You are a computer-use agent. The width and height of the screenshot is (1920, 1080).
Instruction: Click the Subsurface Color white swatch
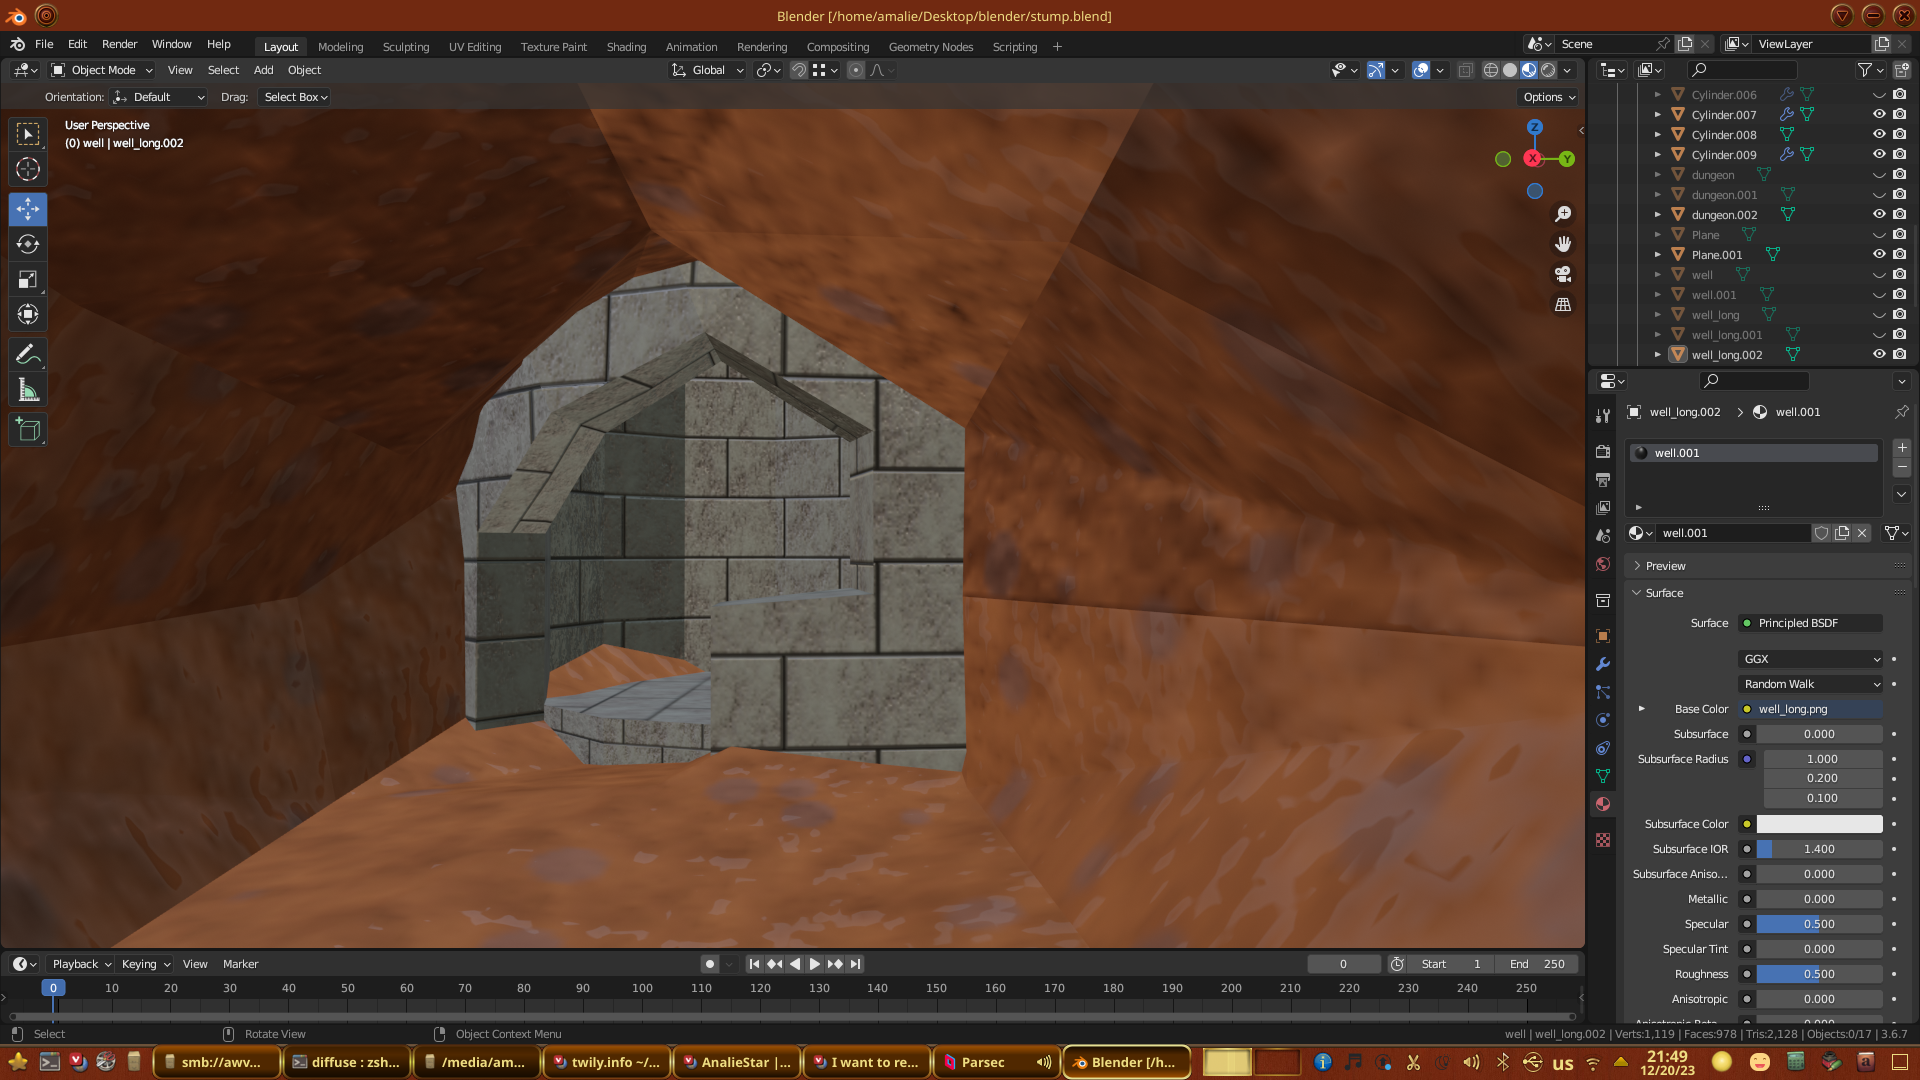tap(1819, 824)
